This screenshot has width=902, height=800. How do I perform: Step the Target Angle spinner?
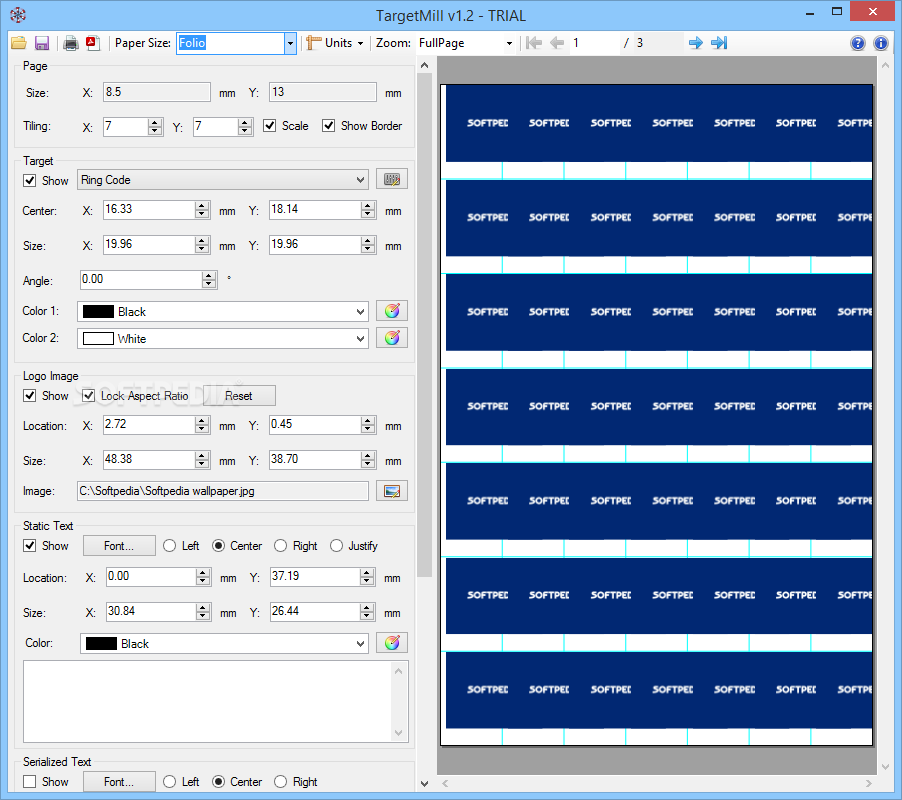point(209,280)
